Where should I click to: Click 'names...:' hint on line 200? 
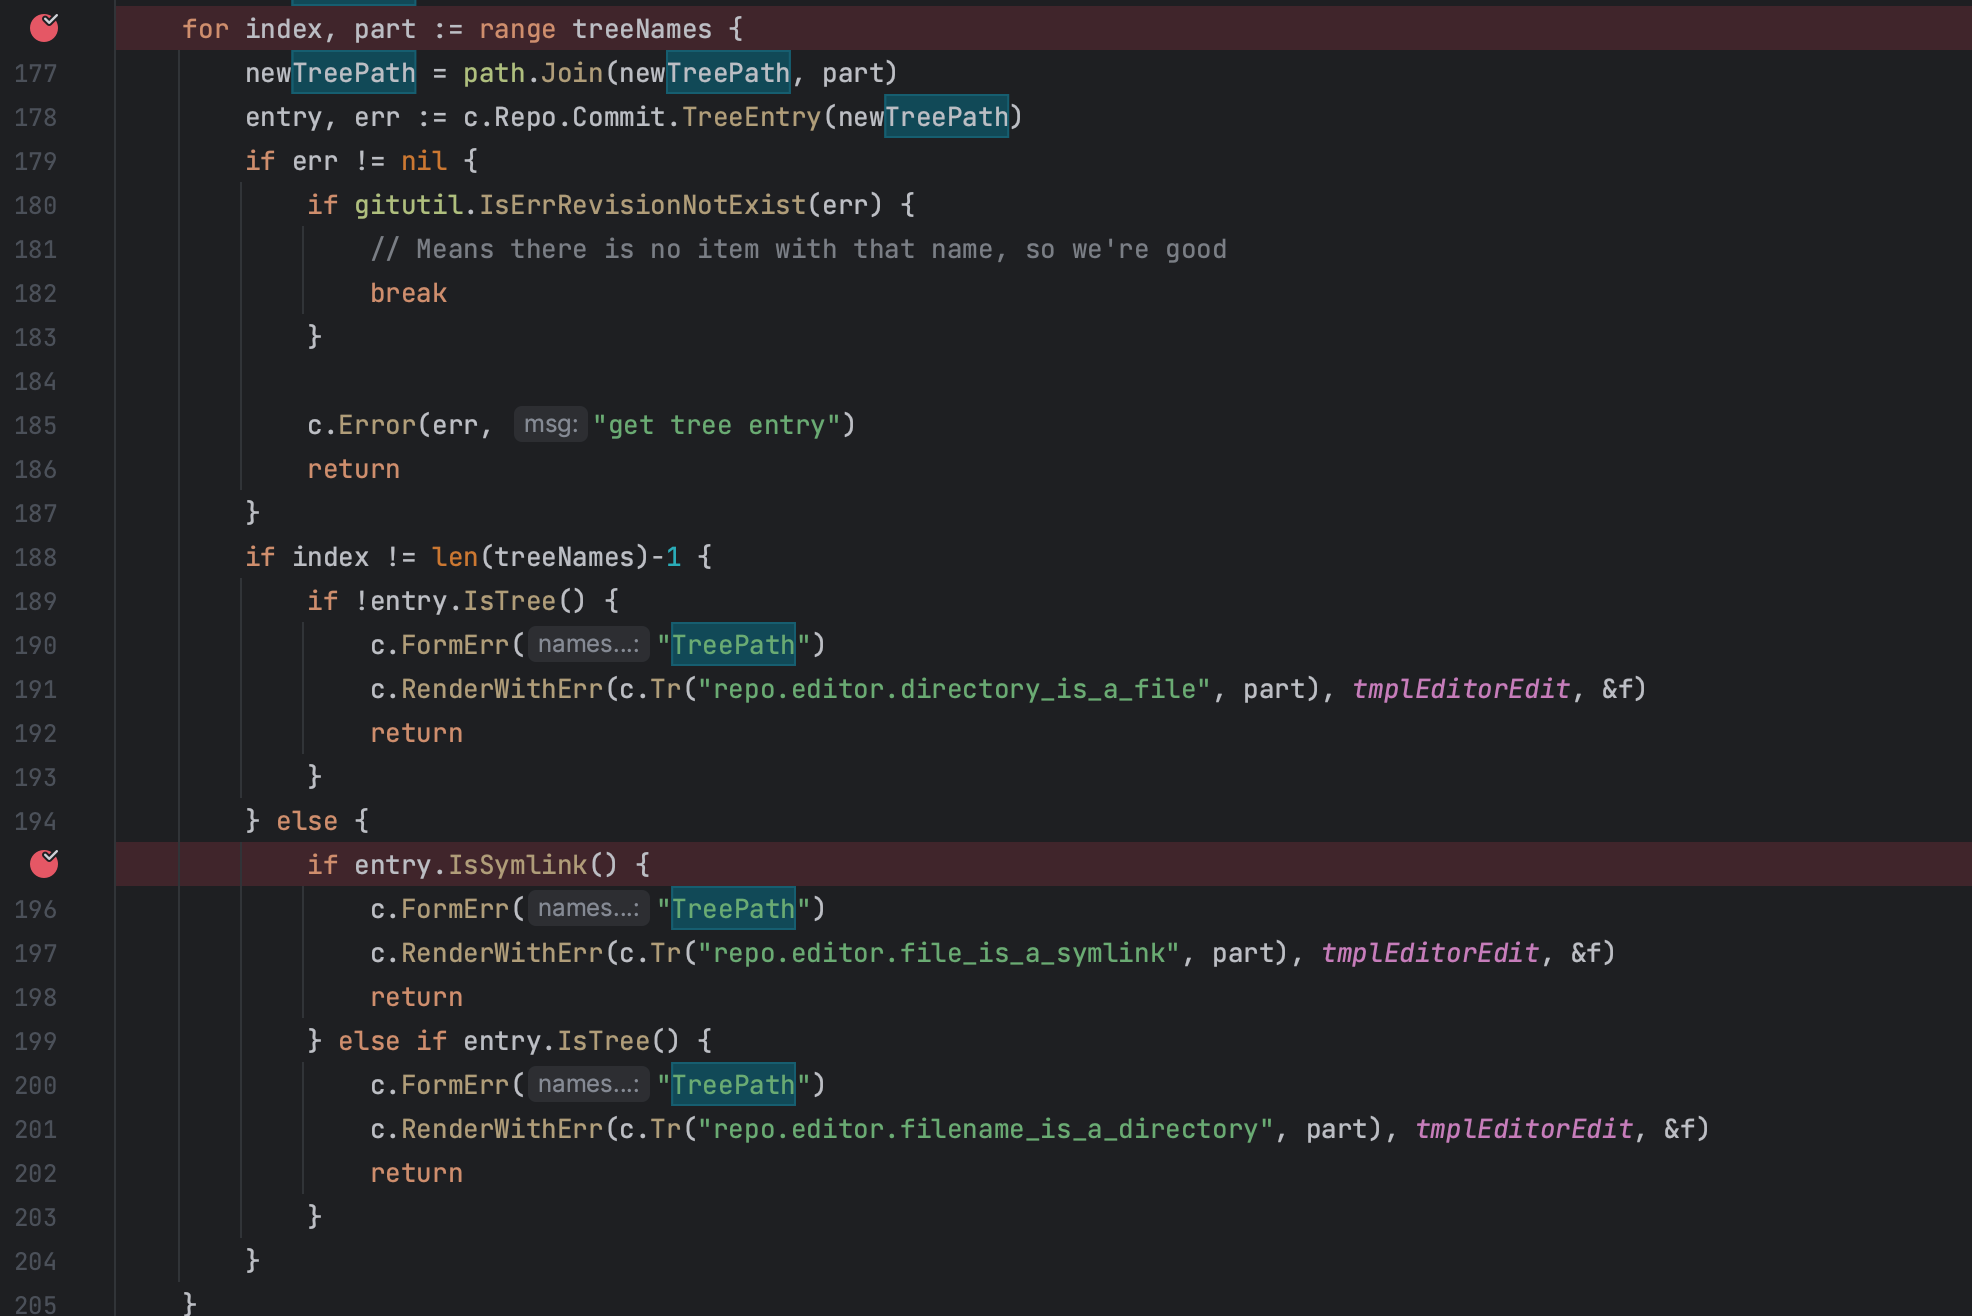tap(589, 1084)
